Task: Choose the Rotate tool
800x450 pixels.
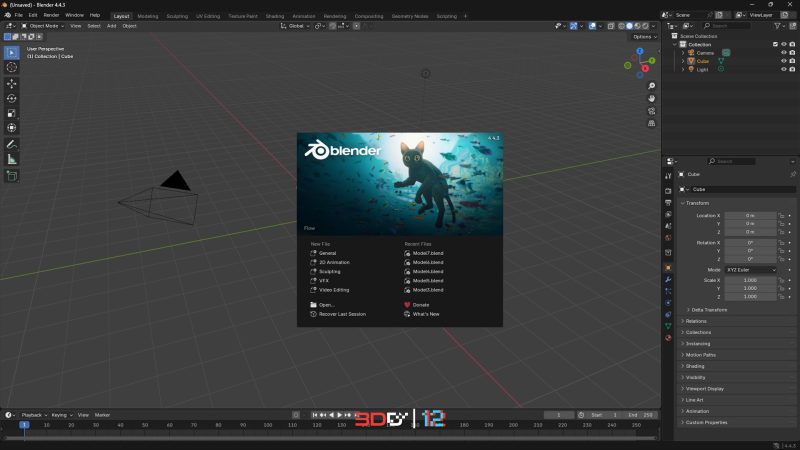Action: click(12, 98)
